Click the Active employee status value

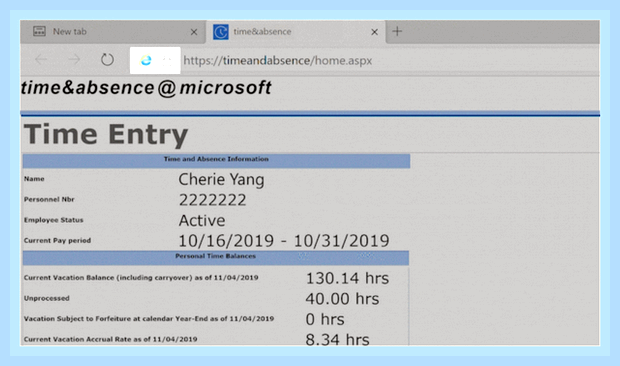pos(202,221)
